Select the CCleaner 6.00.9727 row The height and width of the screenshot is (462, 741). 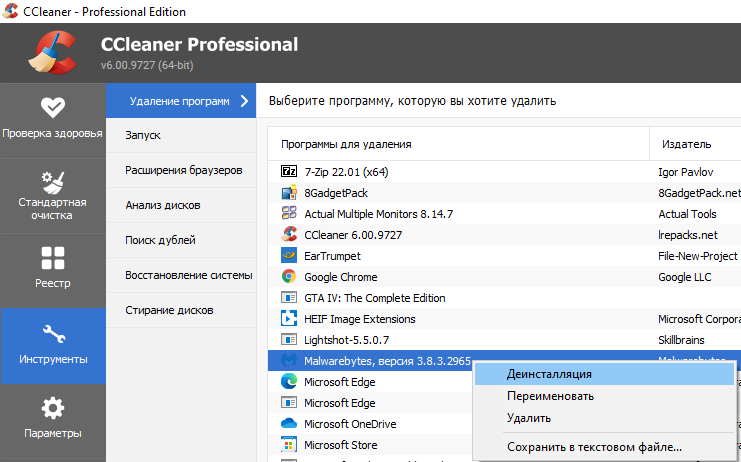(504, 235)
